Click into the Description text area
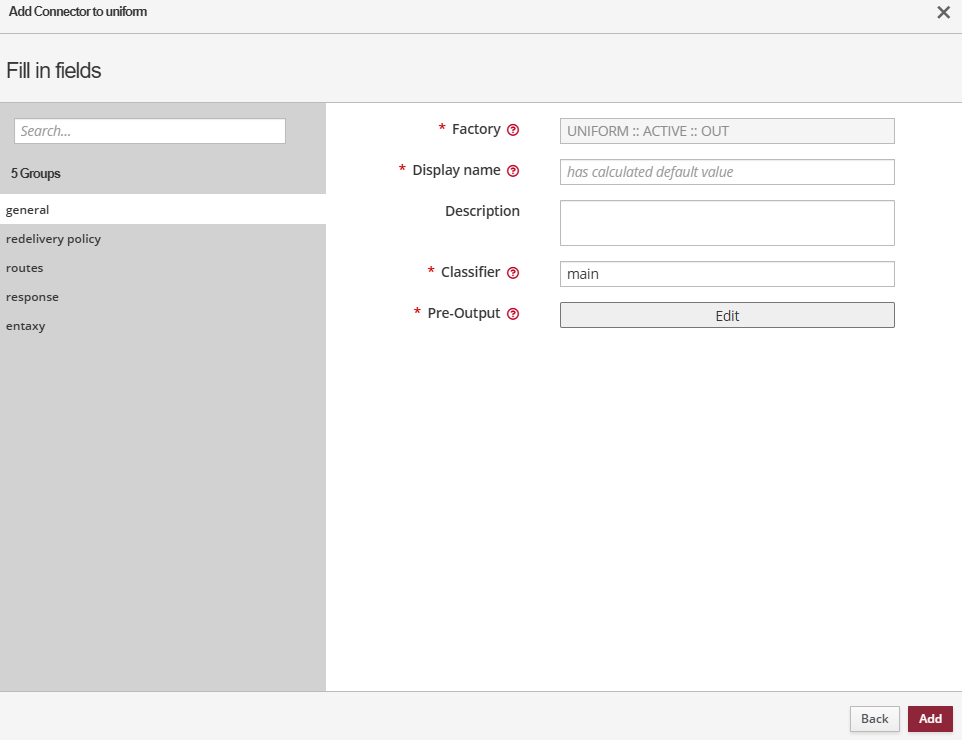 (x=727, y=223)
